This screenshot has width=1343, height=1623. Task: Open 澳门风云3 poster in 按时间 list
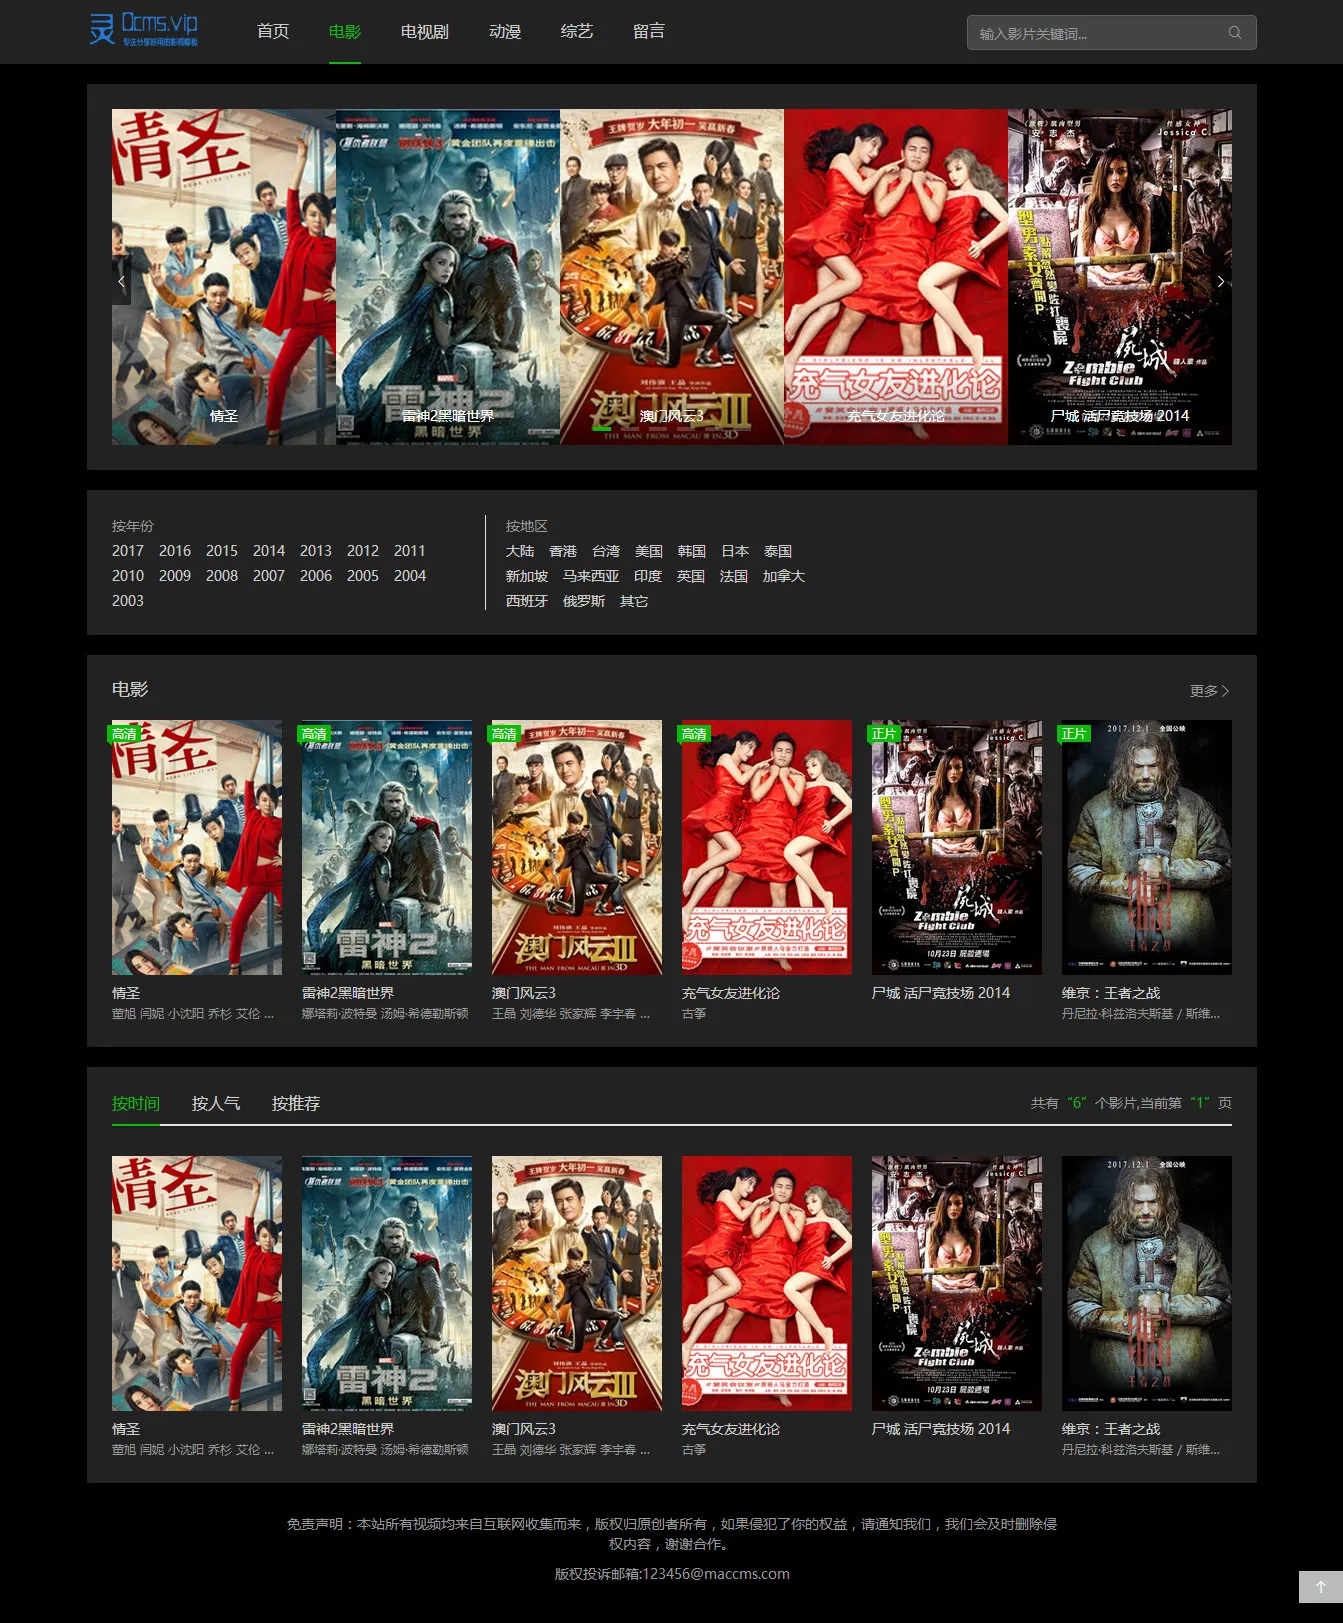(x=577, y=1283)
